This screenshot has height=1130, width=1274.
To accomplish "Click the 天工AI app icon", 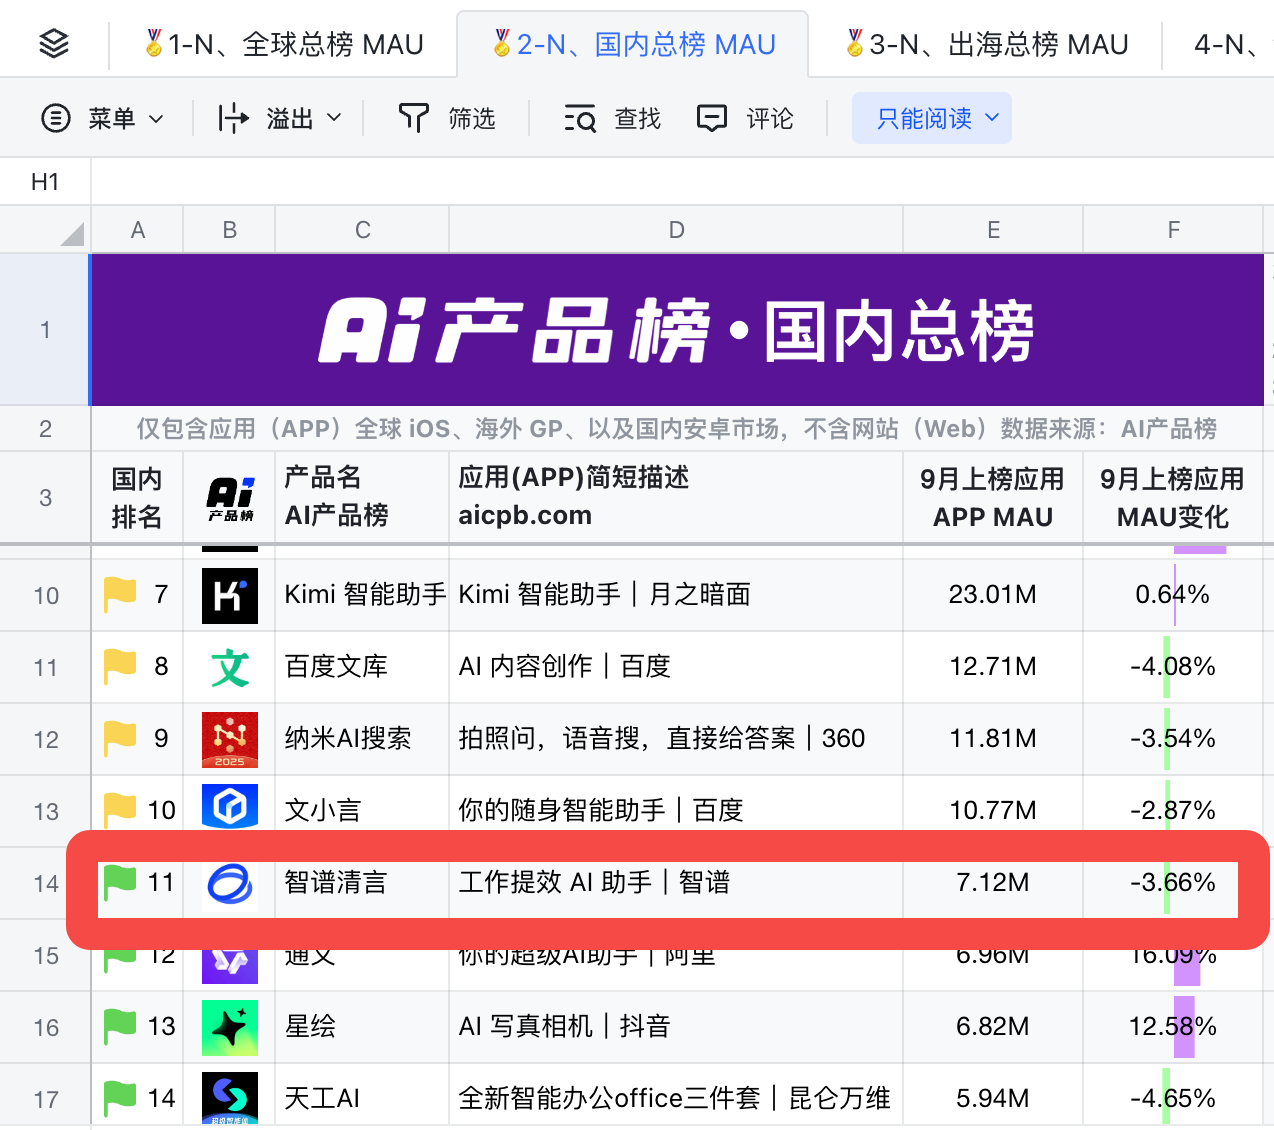I will [x=229, y=1098].
